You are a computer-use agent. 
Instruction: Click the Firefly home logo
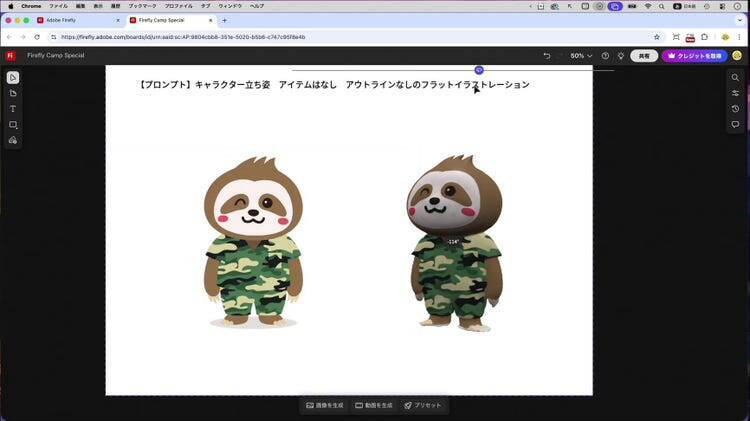(11, 55)
